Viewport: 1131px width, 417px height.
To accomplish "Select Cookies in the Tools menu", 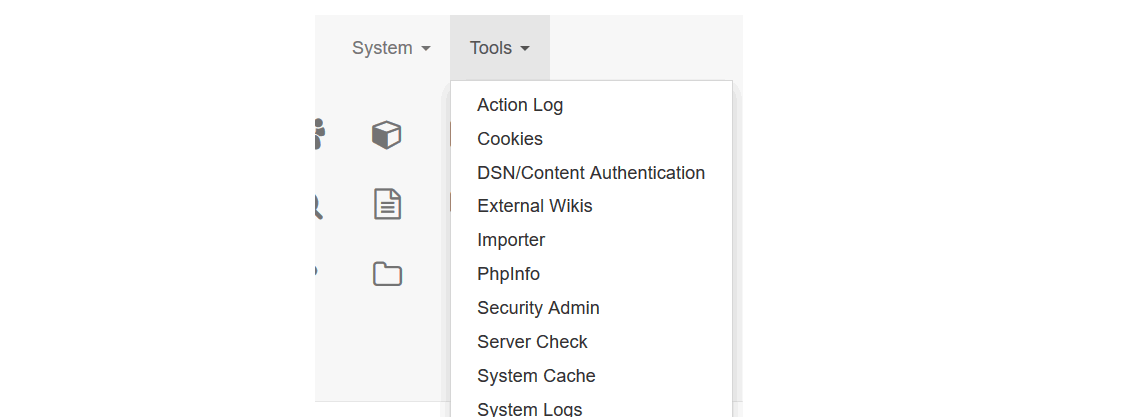I will [510, 139].
